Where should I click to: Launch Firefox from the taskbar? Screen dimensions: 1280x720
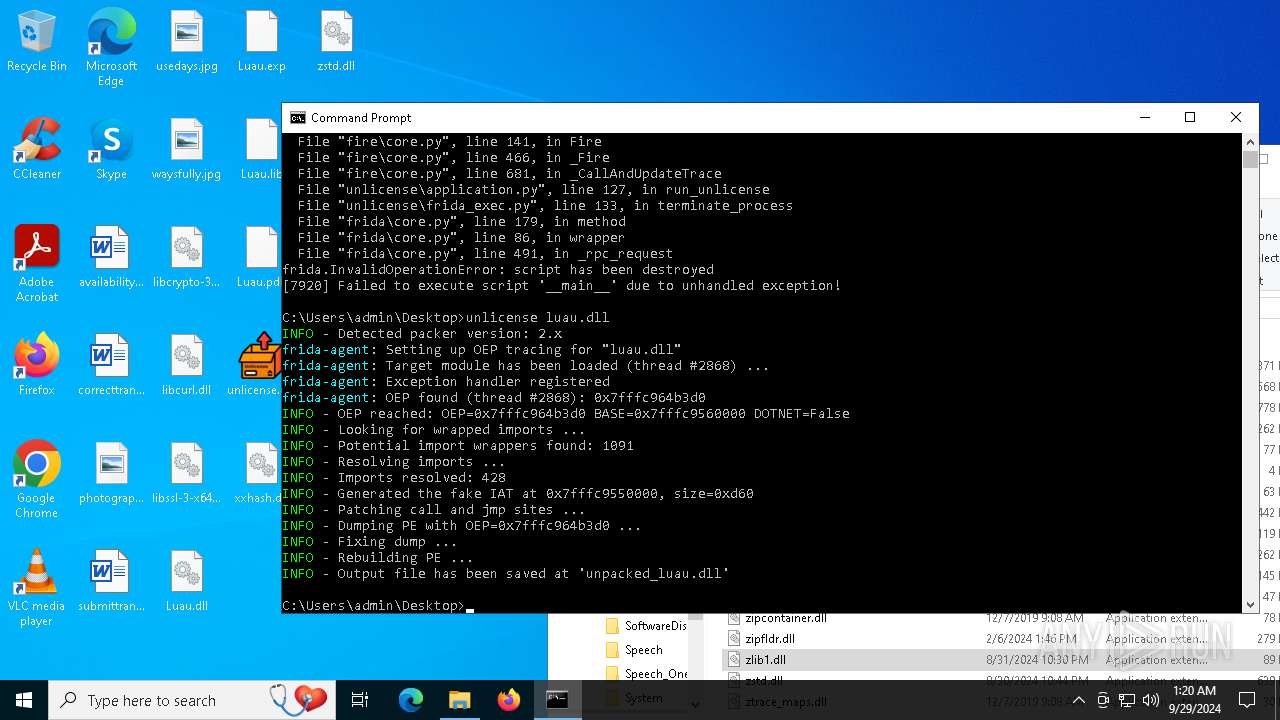click(509, 700)
